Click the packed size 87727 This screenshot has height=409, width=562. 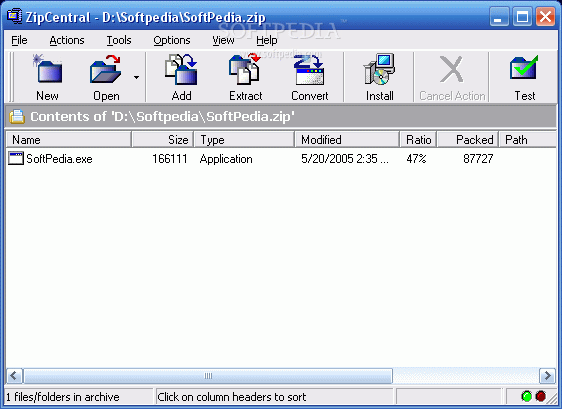(x=478, y=158)
